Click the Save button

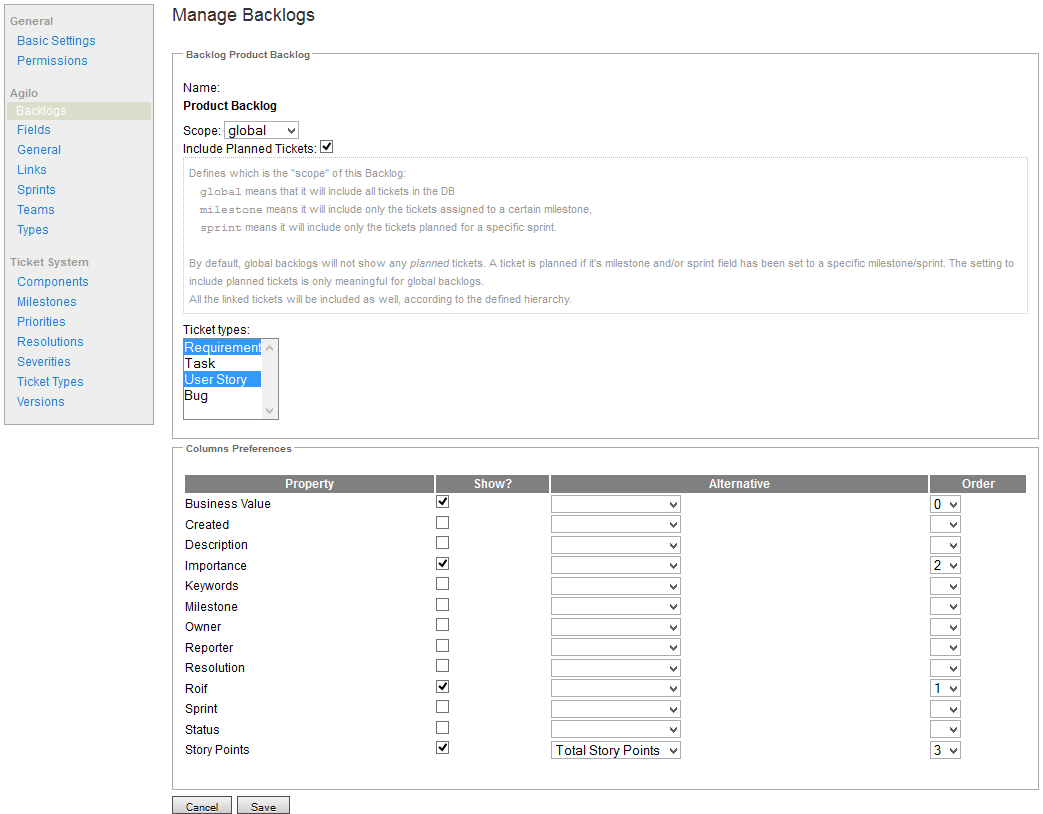[x=263, y=806]
